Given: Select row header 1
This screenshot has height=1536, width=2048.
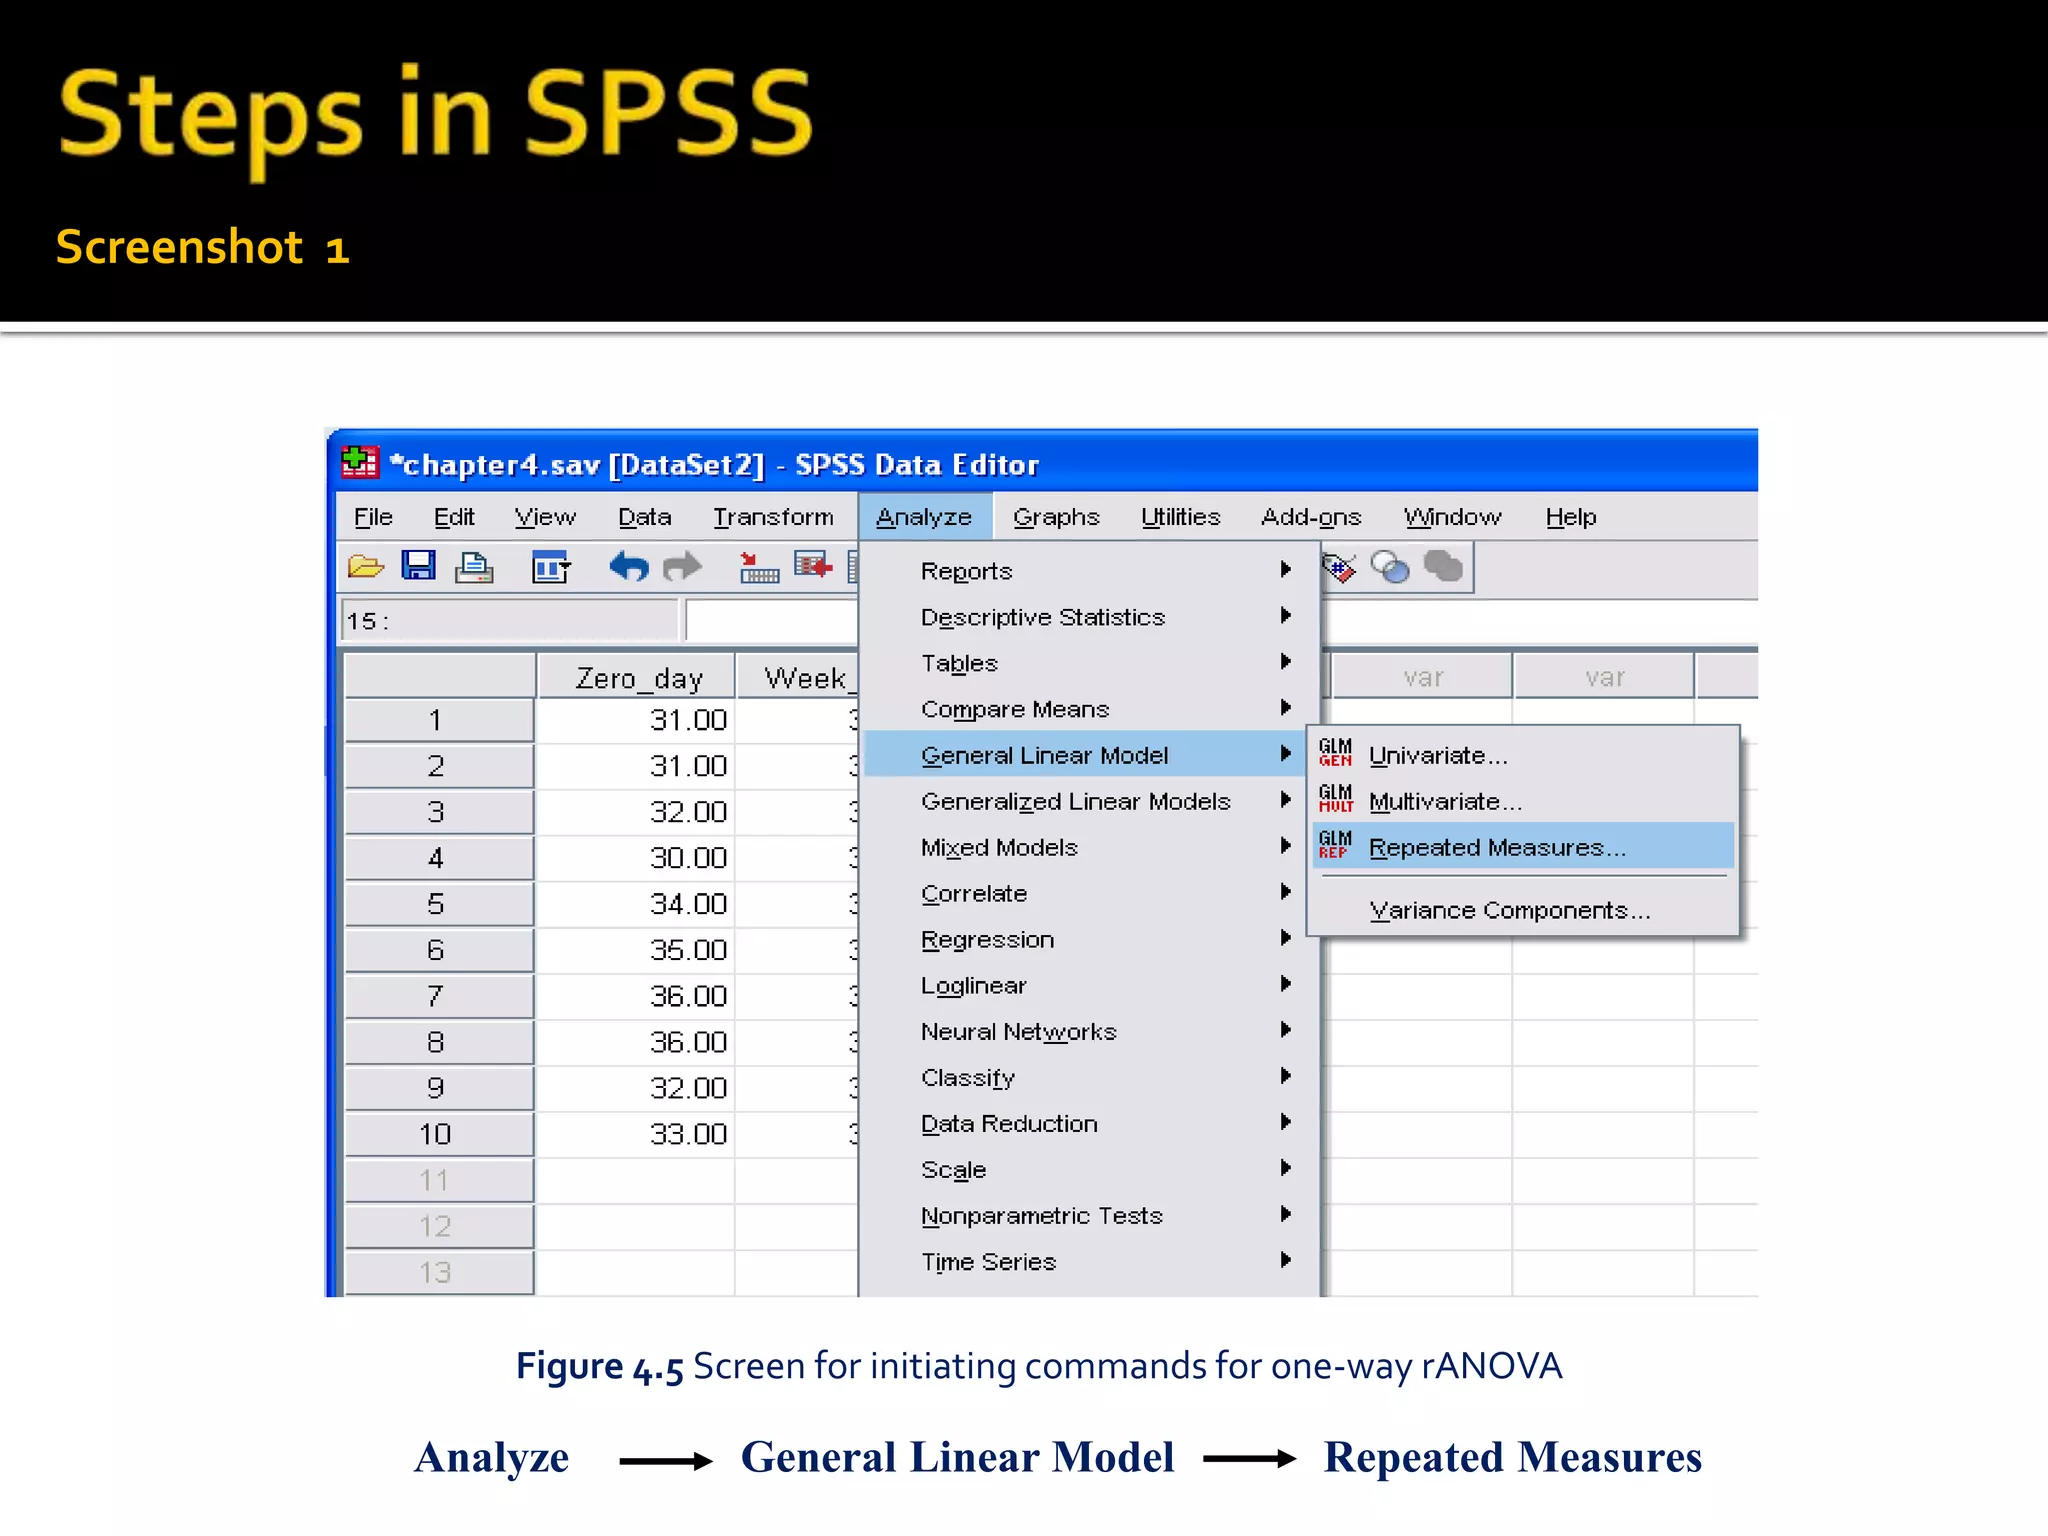Looking at the screenshot, I should (x=439, y=720).
